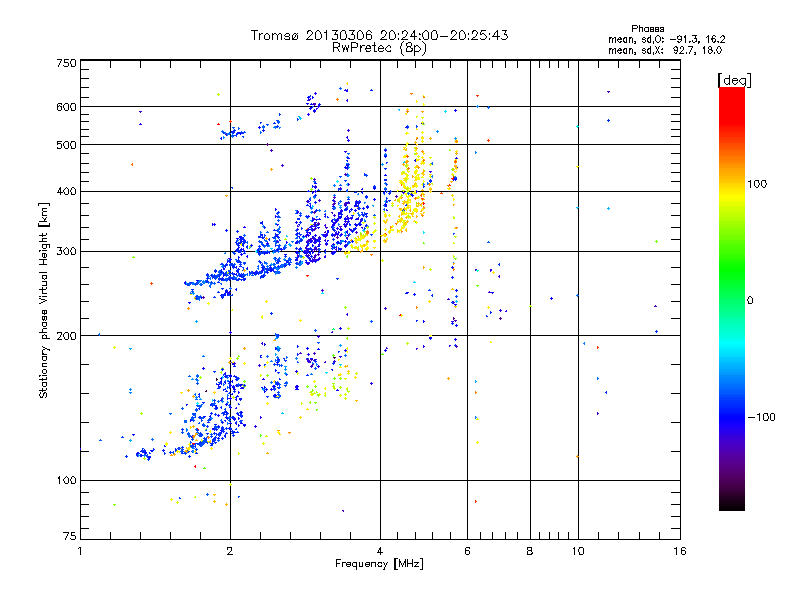The image size is (800, 600).
Task: Click the colorbar's black bottom end
Action: point(732,503)
